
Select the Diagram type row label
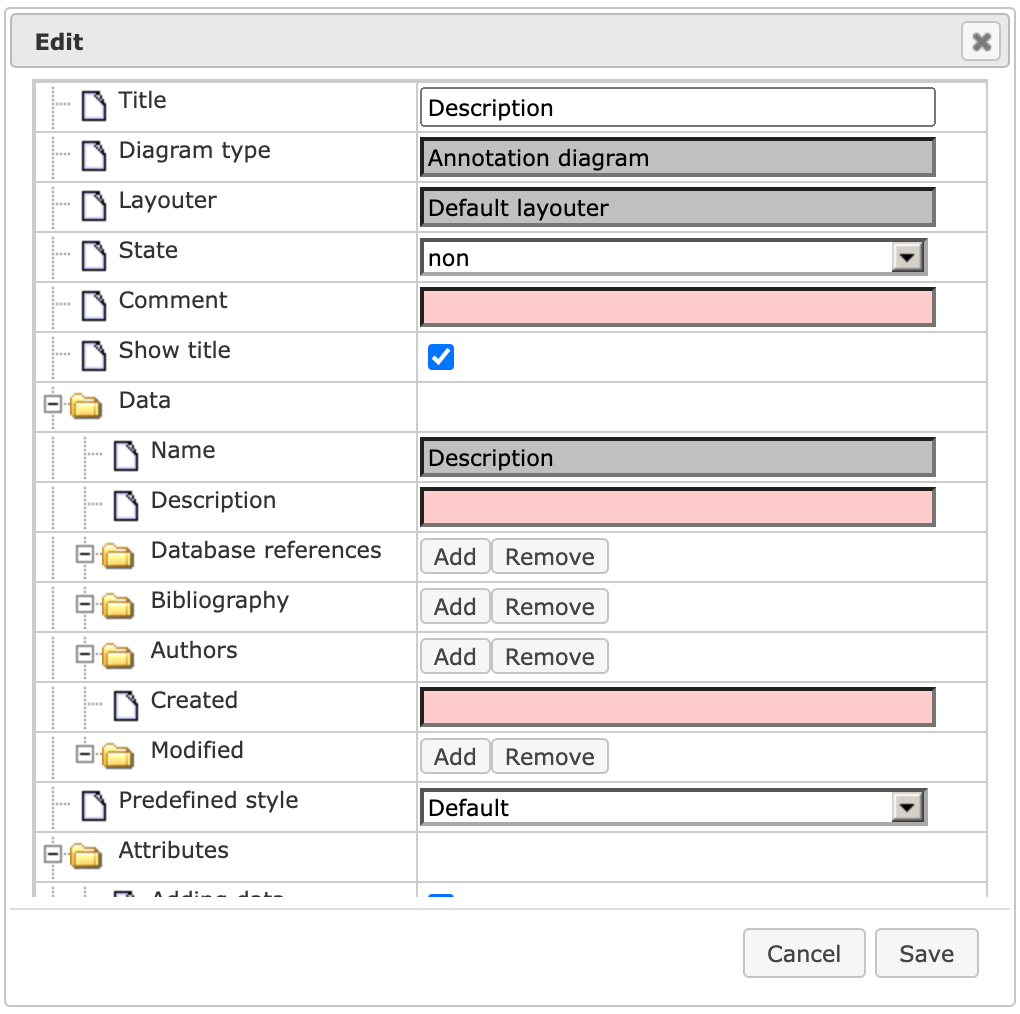(x=195, y=151)
